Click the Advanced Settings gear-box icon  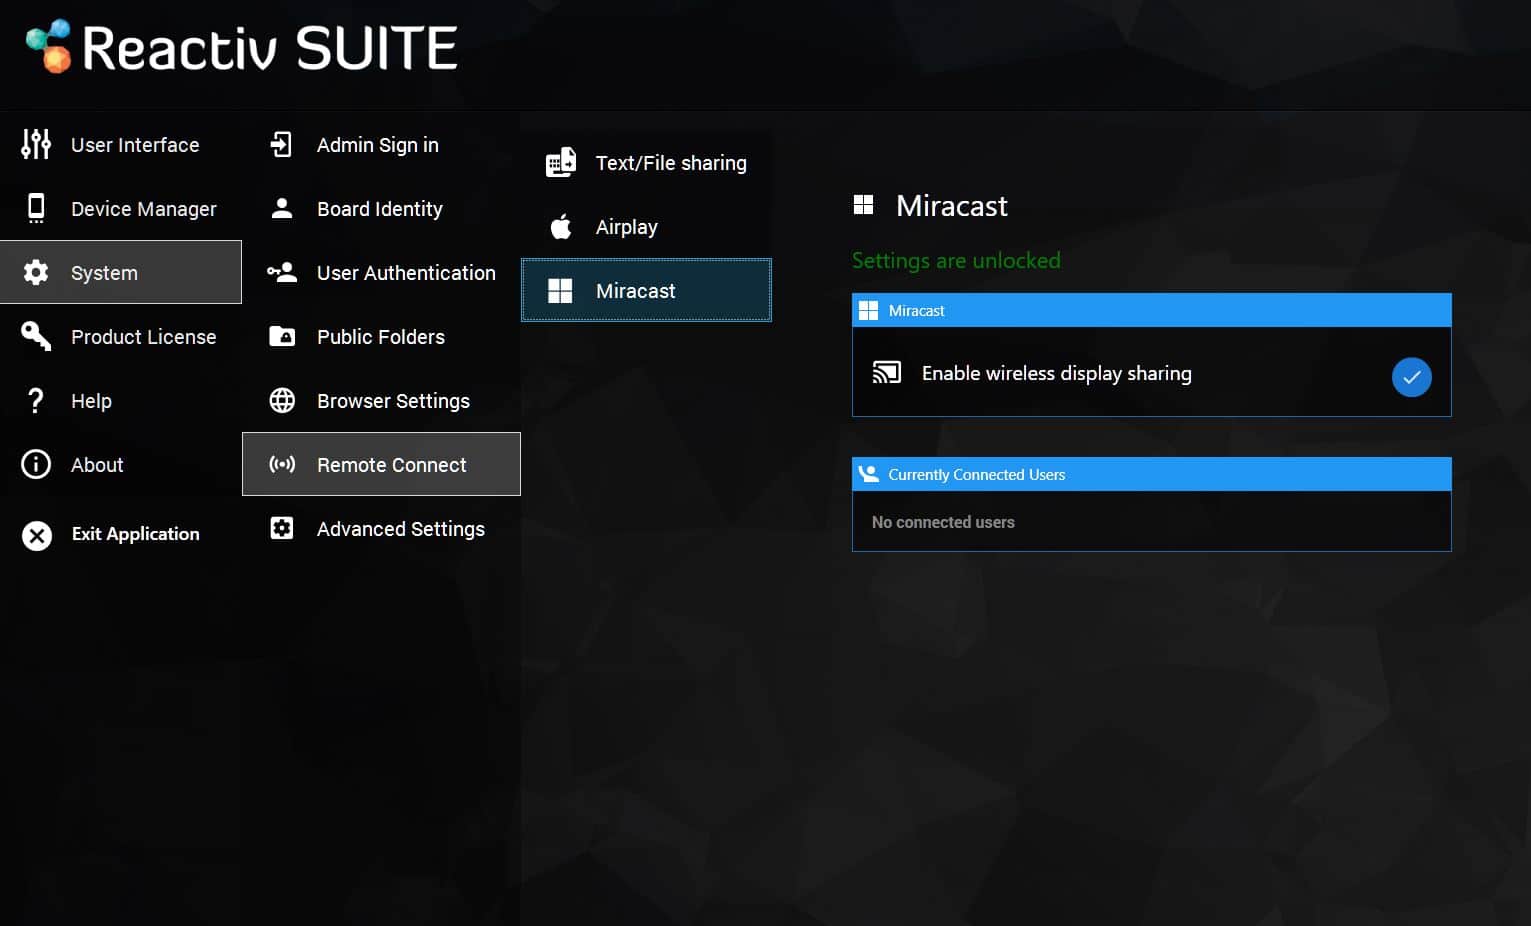pos(282,528)
